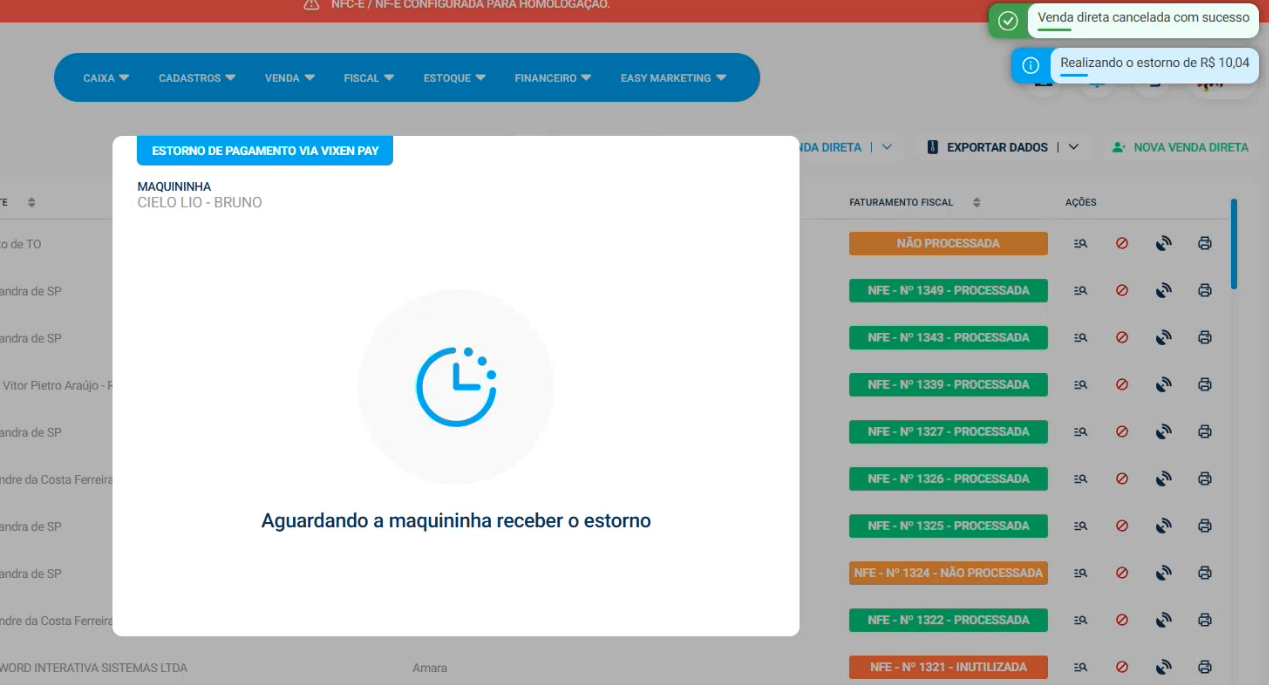
Task: Click the Nova Venda Direta button
Action: tap(1180, 147)
